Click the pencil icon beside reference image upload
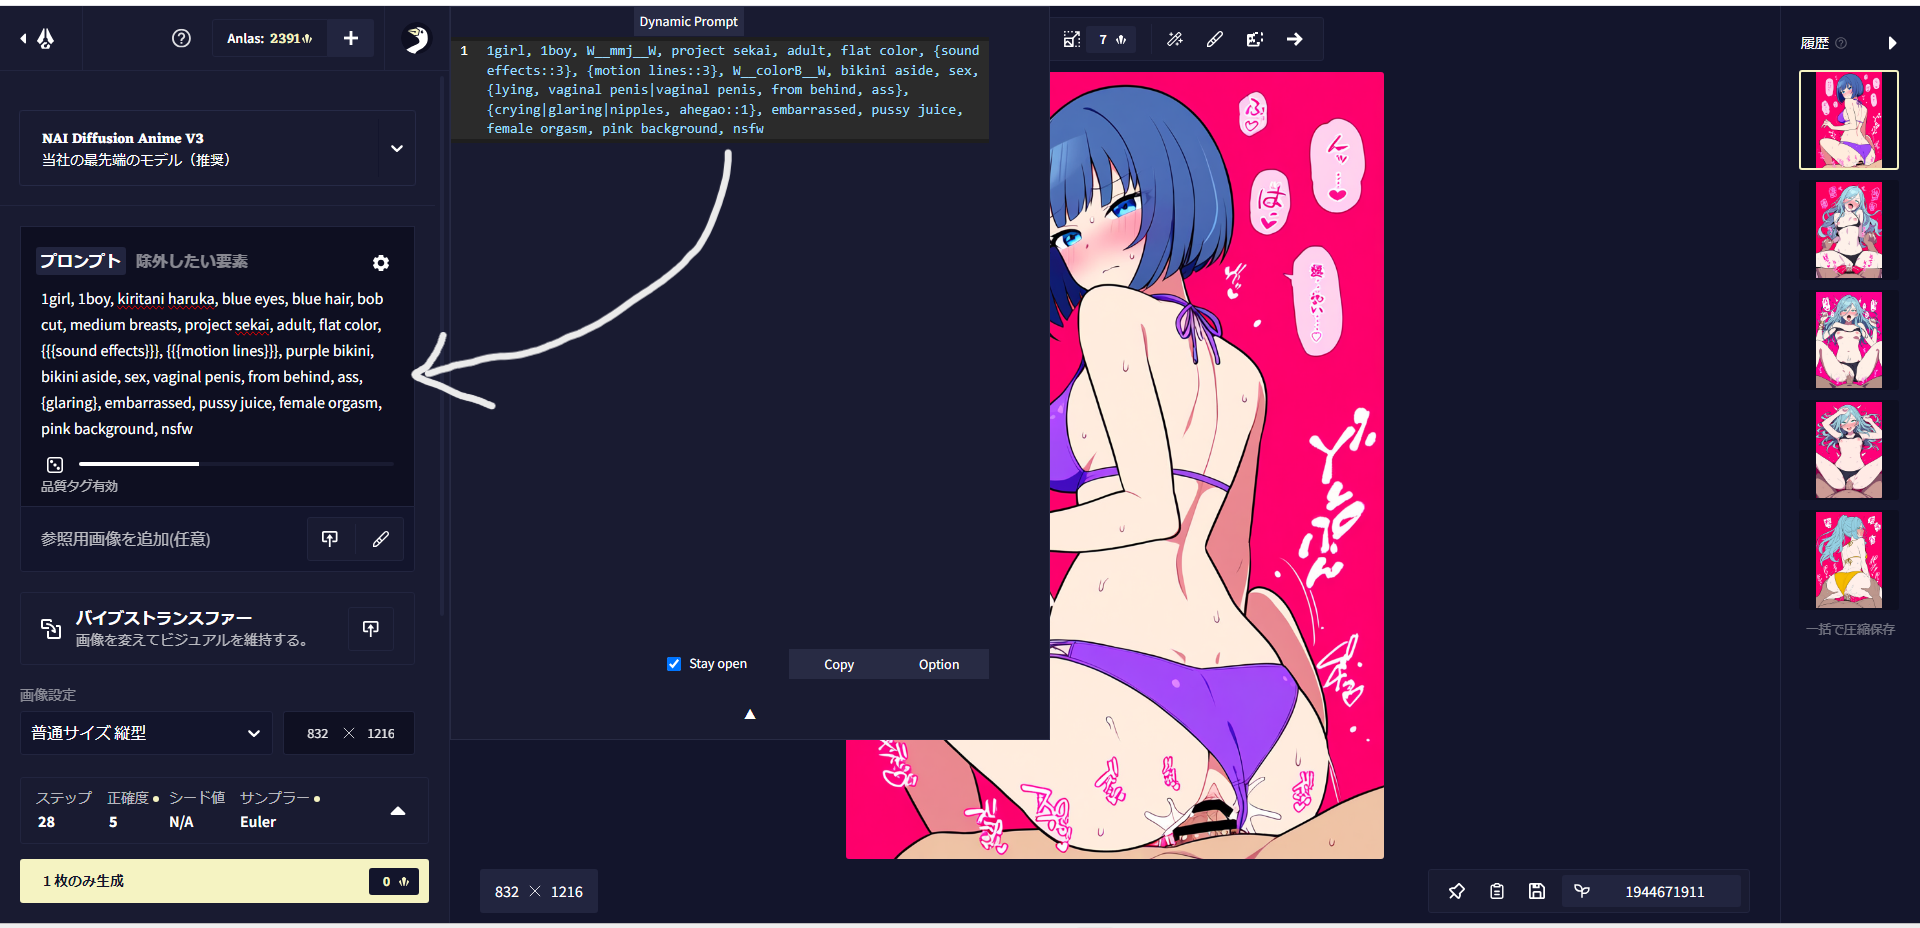Image resolution: width=1920 pixels, height=928 pixels. pos(381,539)
